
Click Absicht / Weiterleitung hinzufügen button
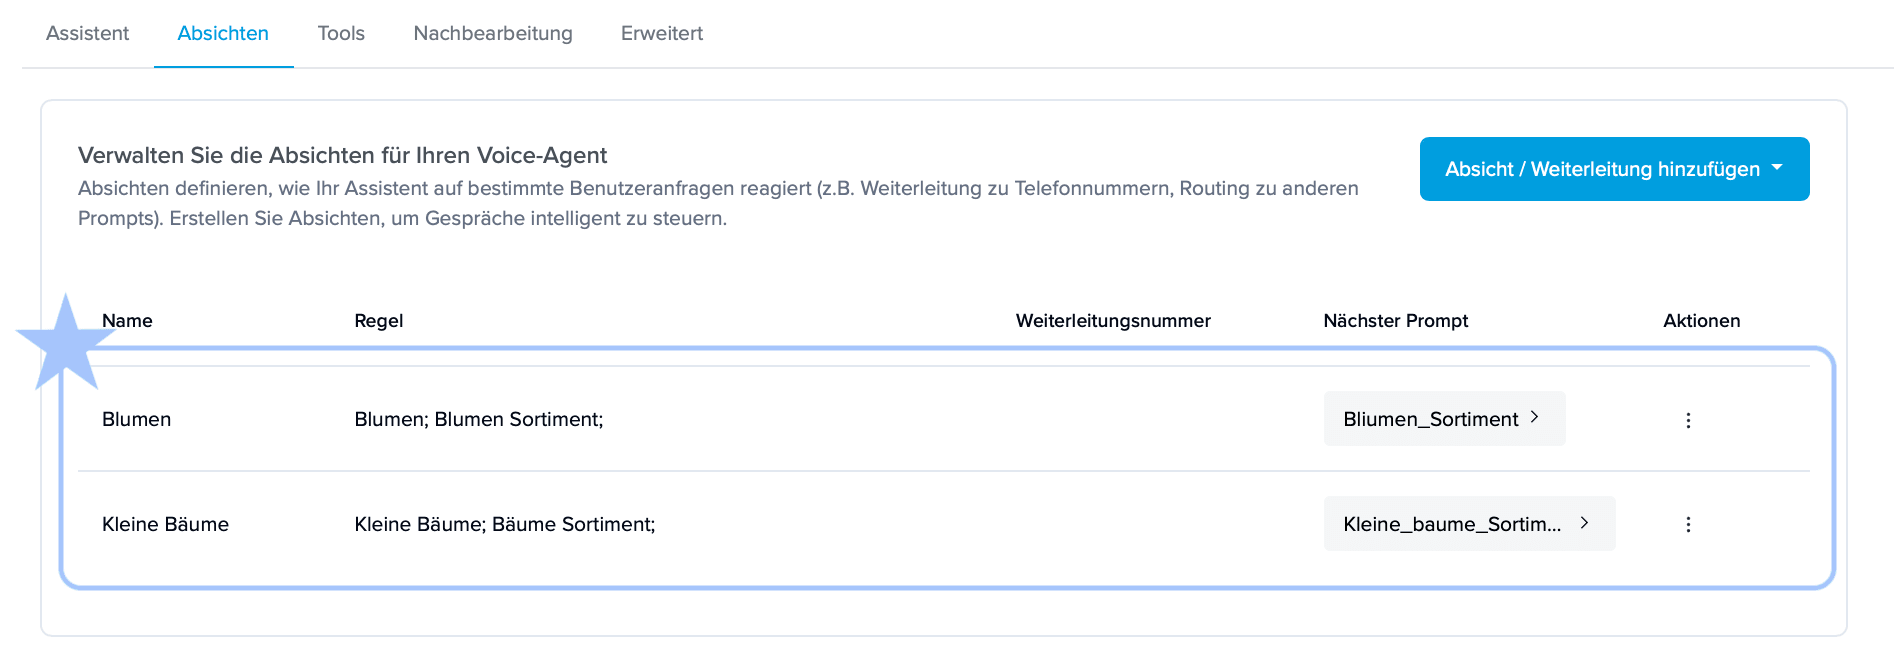1602,169
